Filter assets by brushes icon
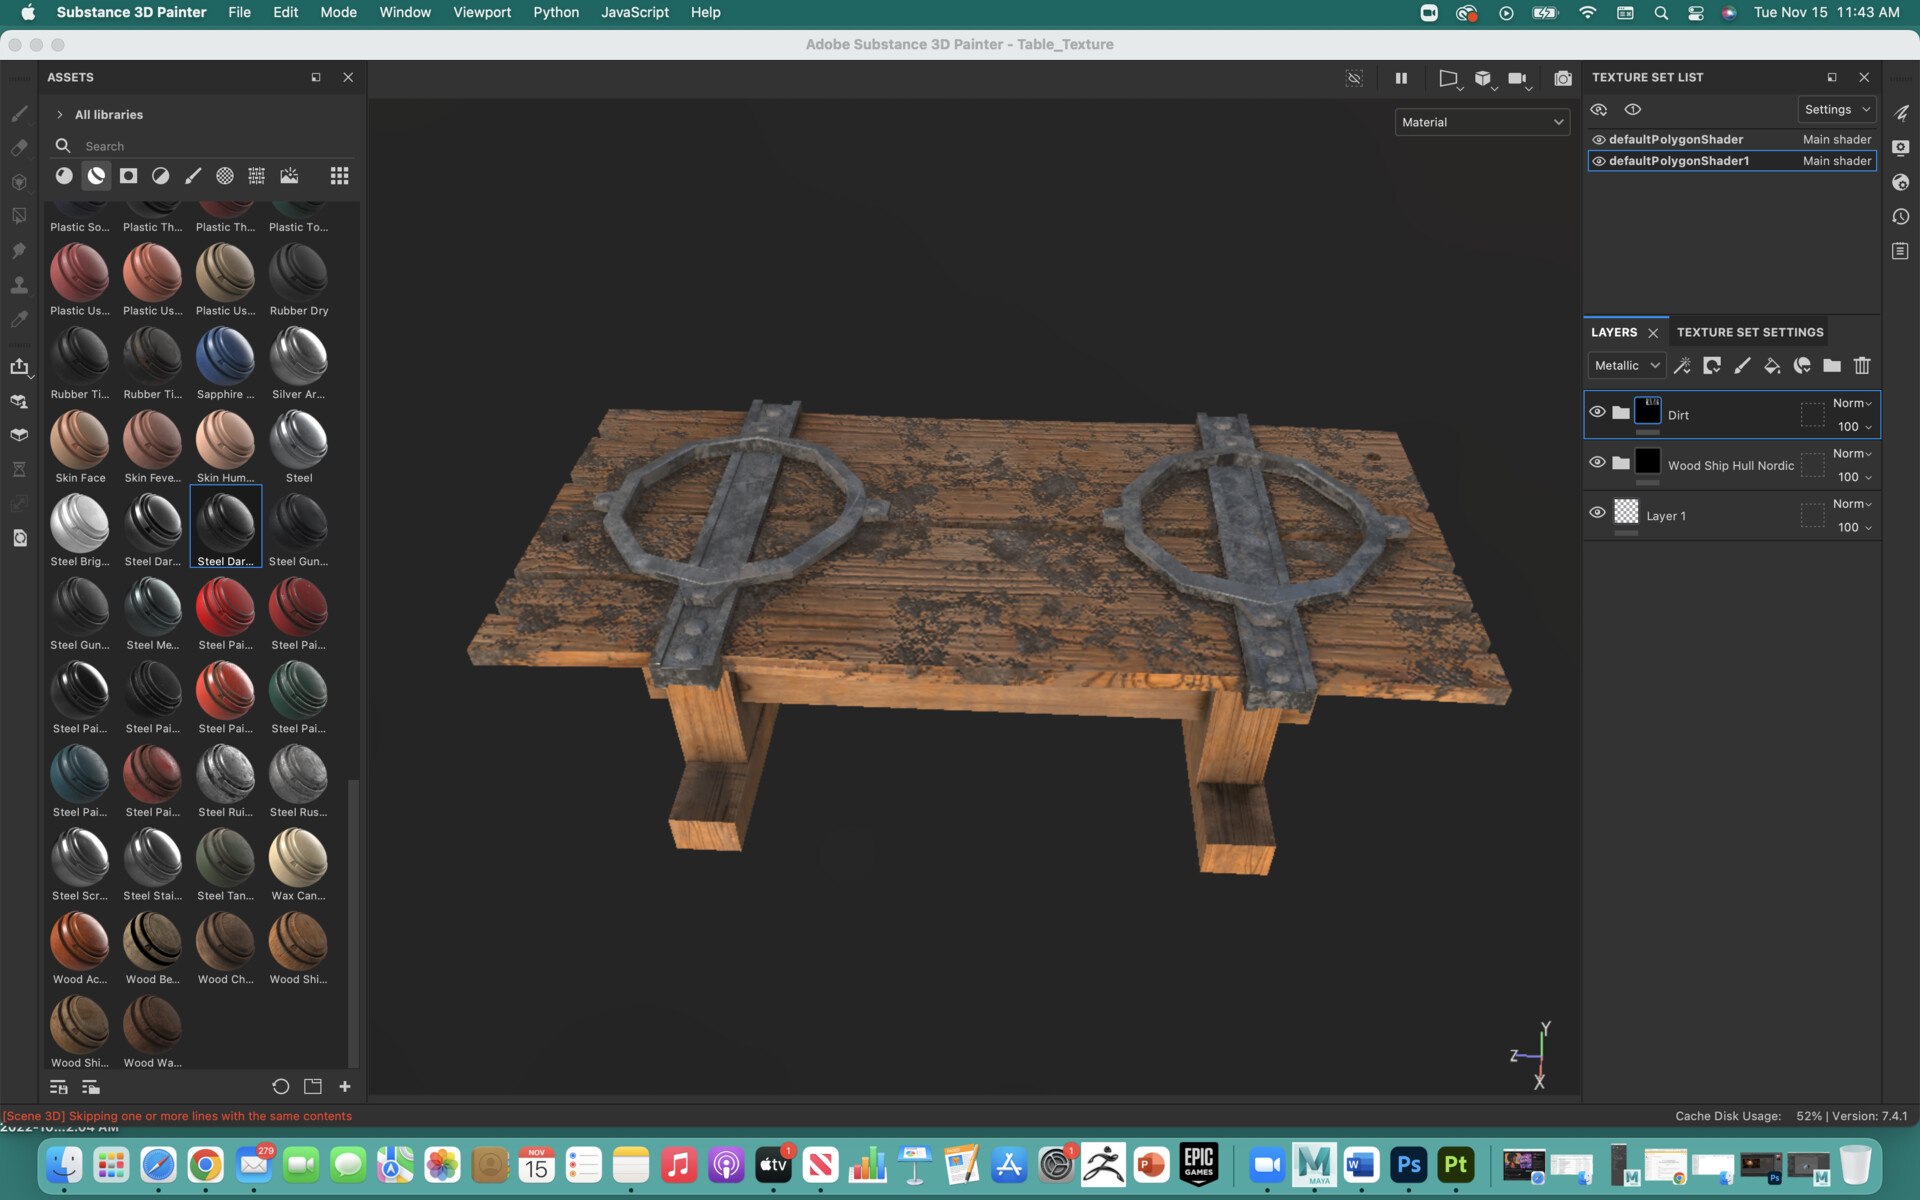The image size is (1920, 1200). pos(193,176)
